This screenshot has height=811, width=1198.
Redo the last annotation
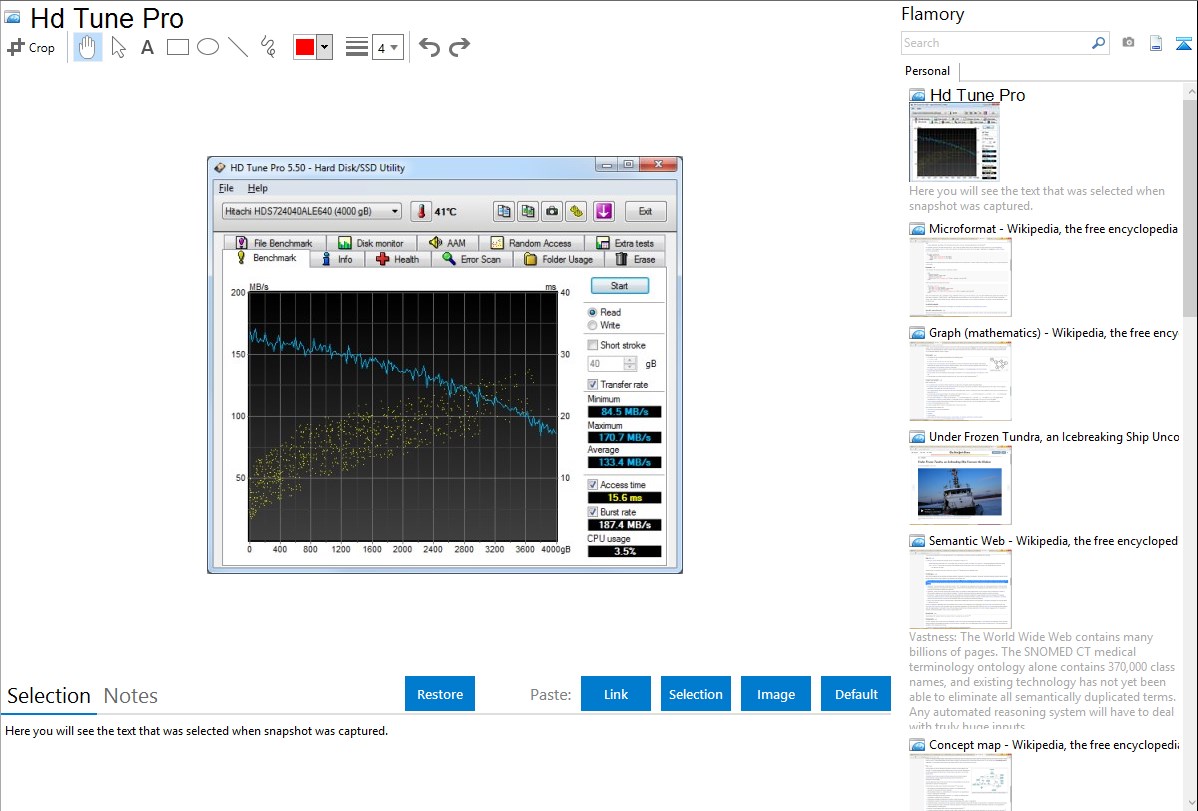tap(459, 47)
